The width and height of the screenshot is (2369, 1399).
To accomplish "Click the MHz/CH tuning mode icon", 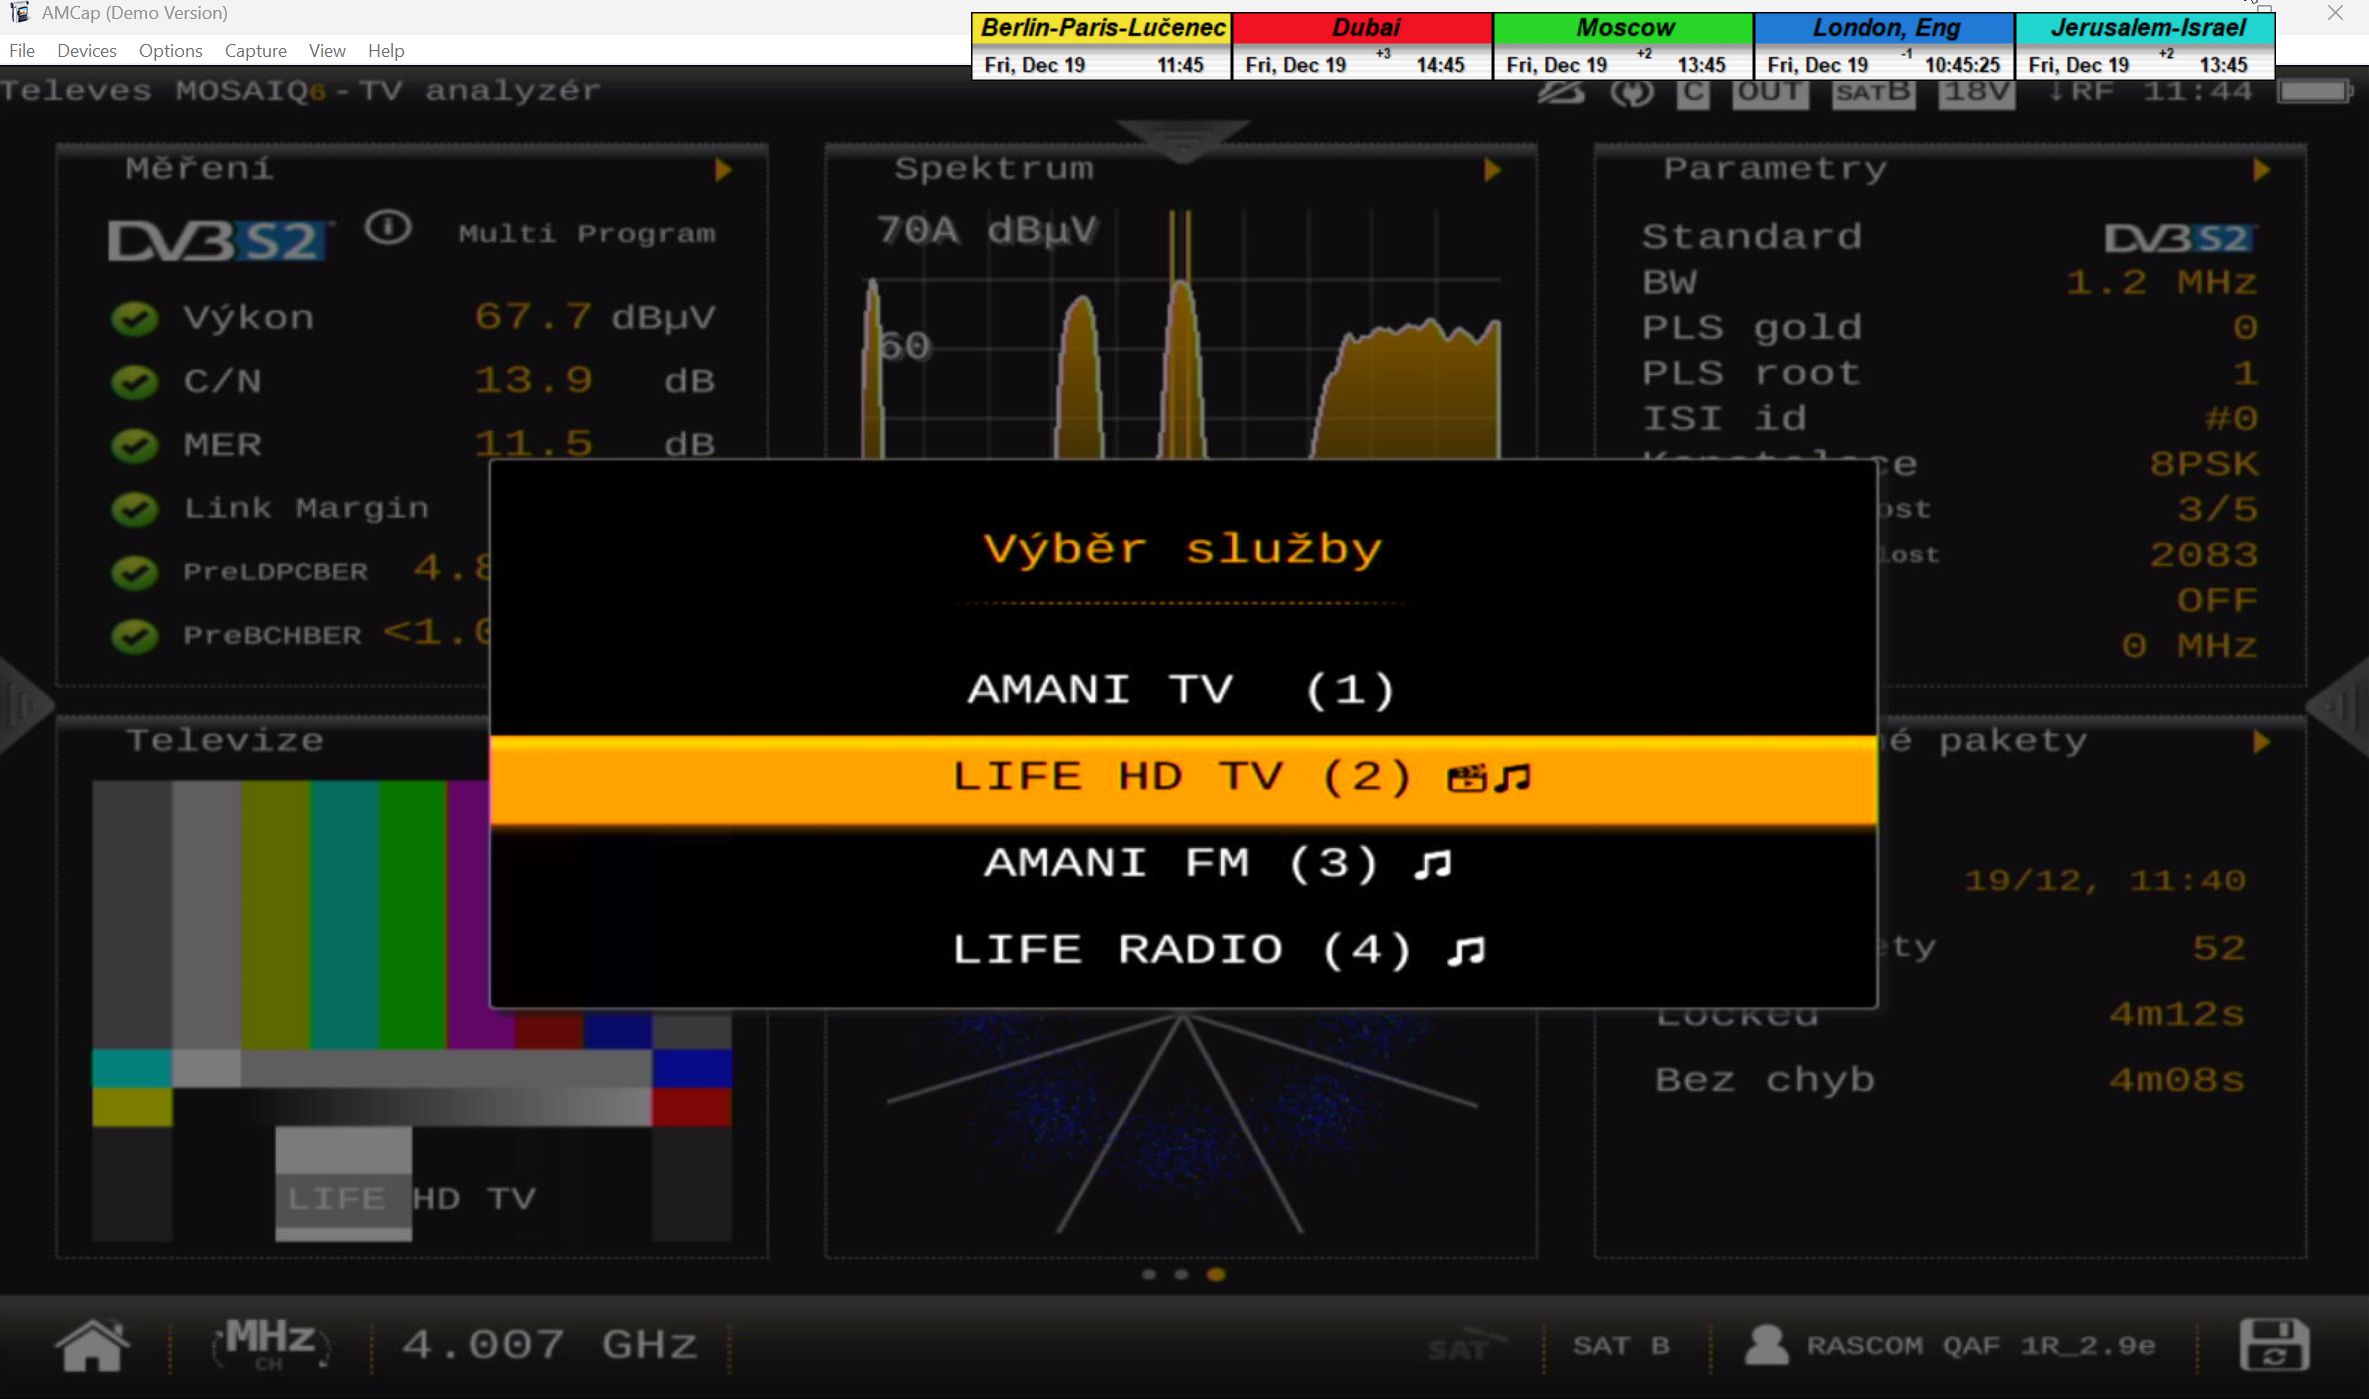I will pos(270,1344).
